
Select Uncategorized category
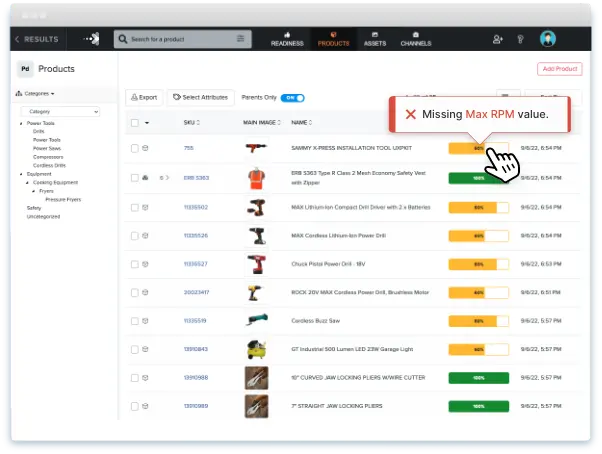(43, 216)
